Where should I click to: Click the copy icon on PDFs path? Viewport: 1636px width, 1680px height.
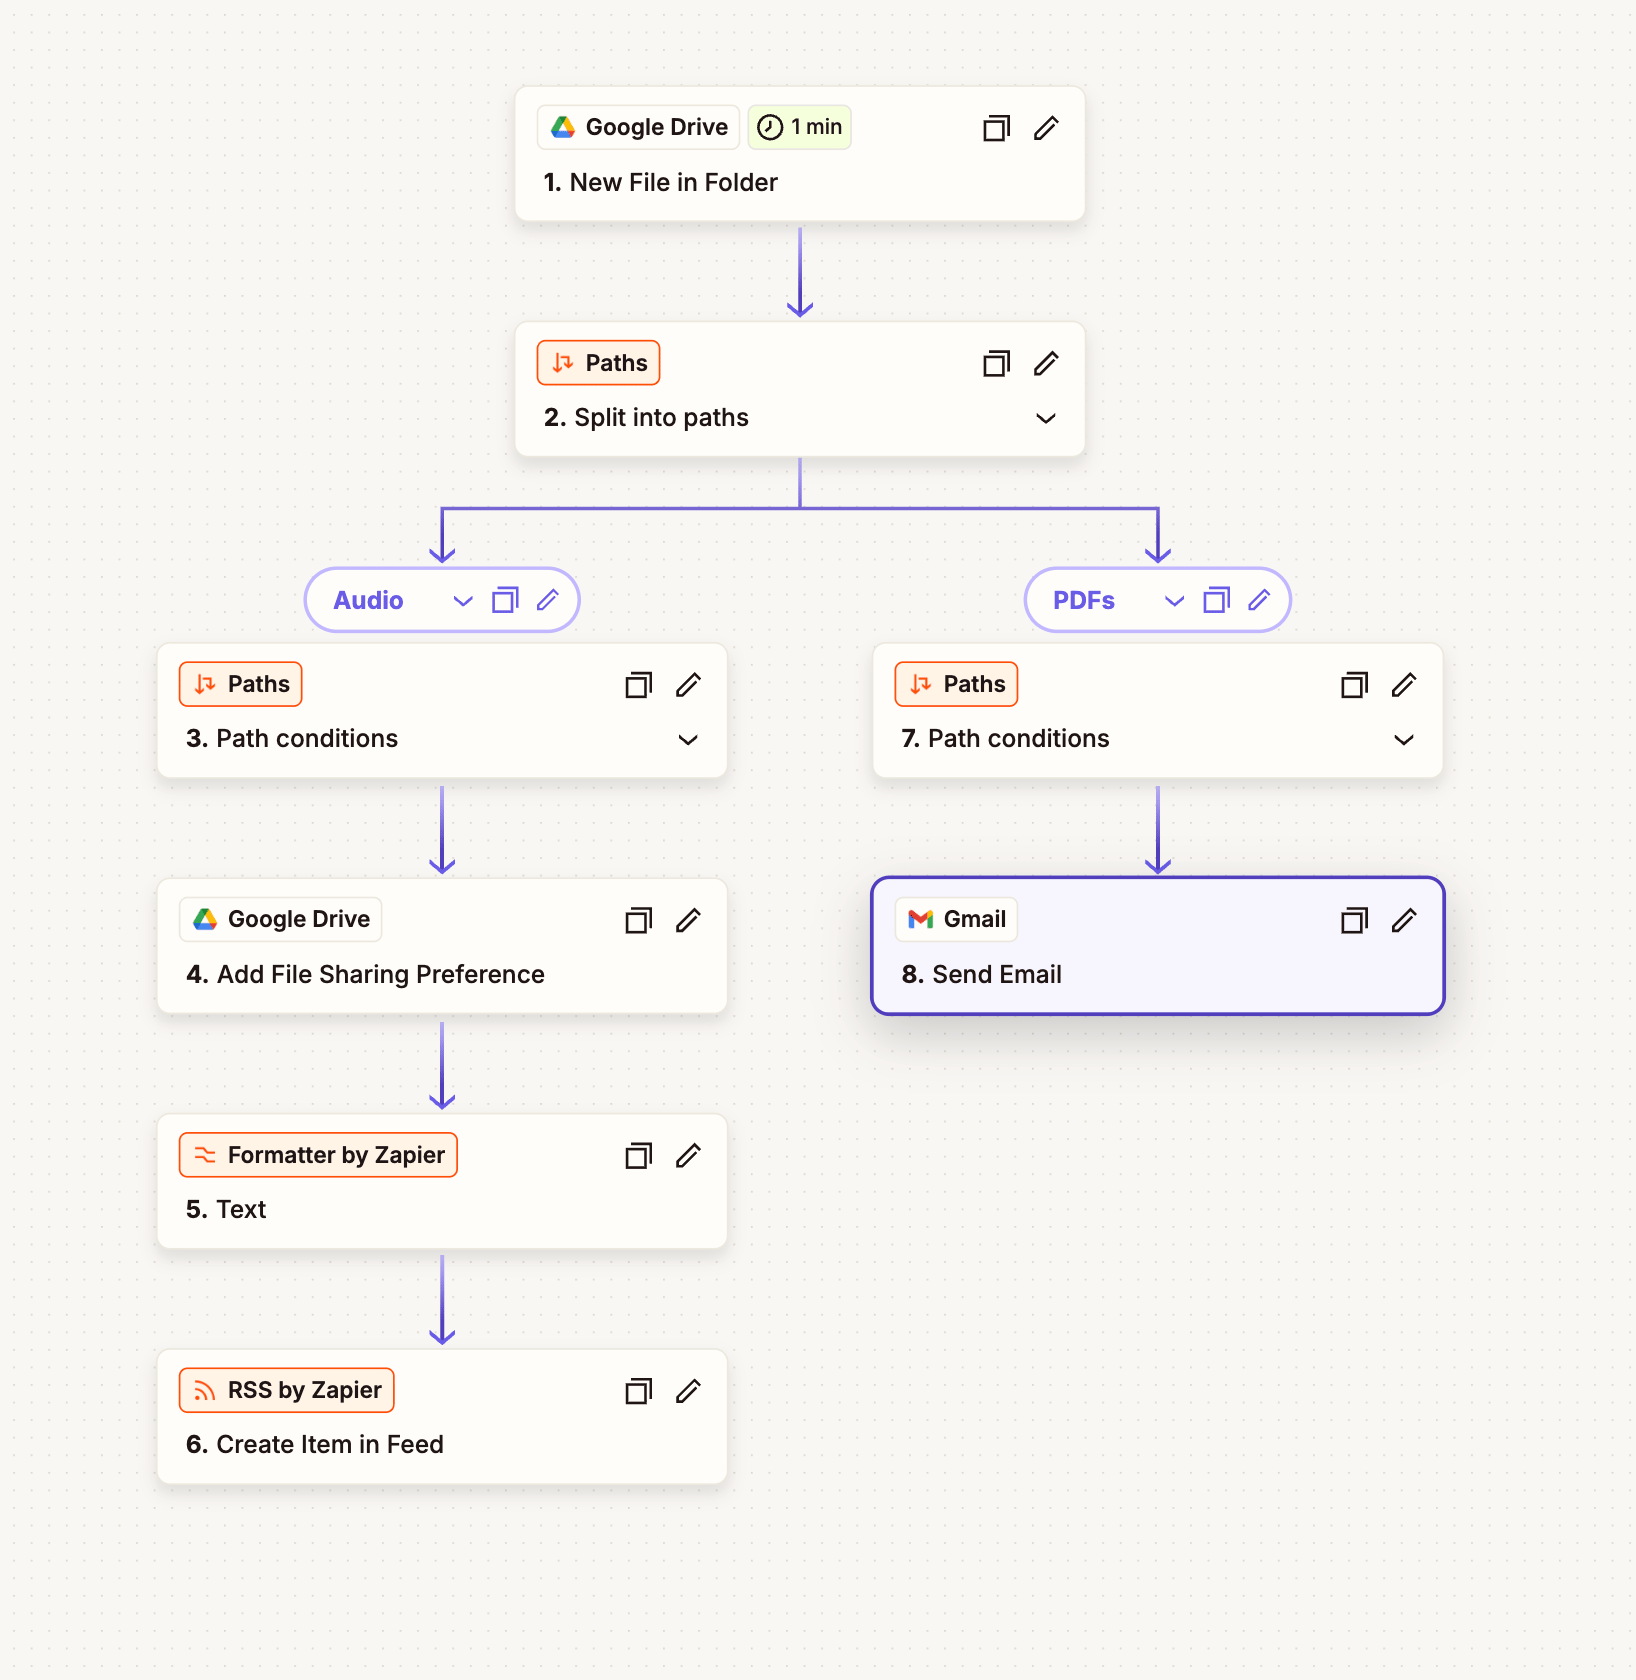(1216, 600)
